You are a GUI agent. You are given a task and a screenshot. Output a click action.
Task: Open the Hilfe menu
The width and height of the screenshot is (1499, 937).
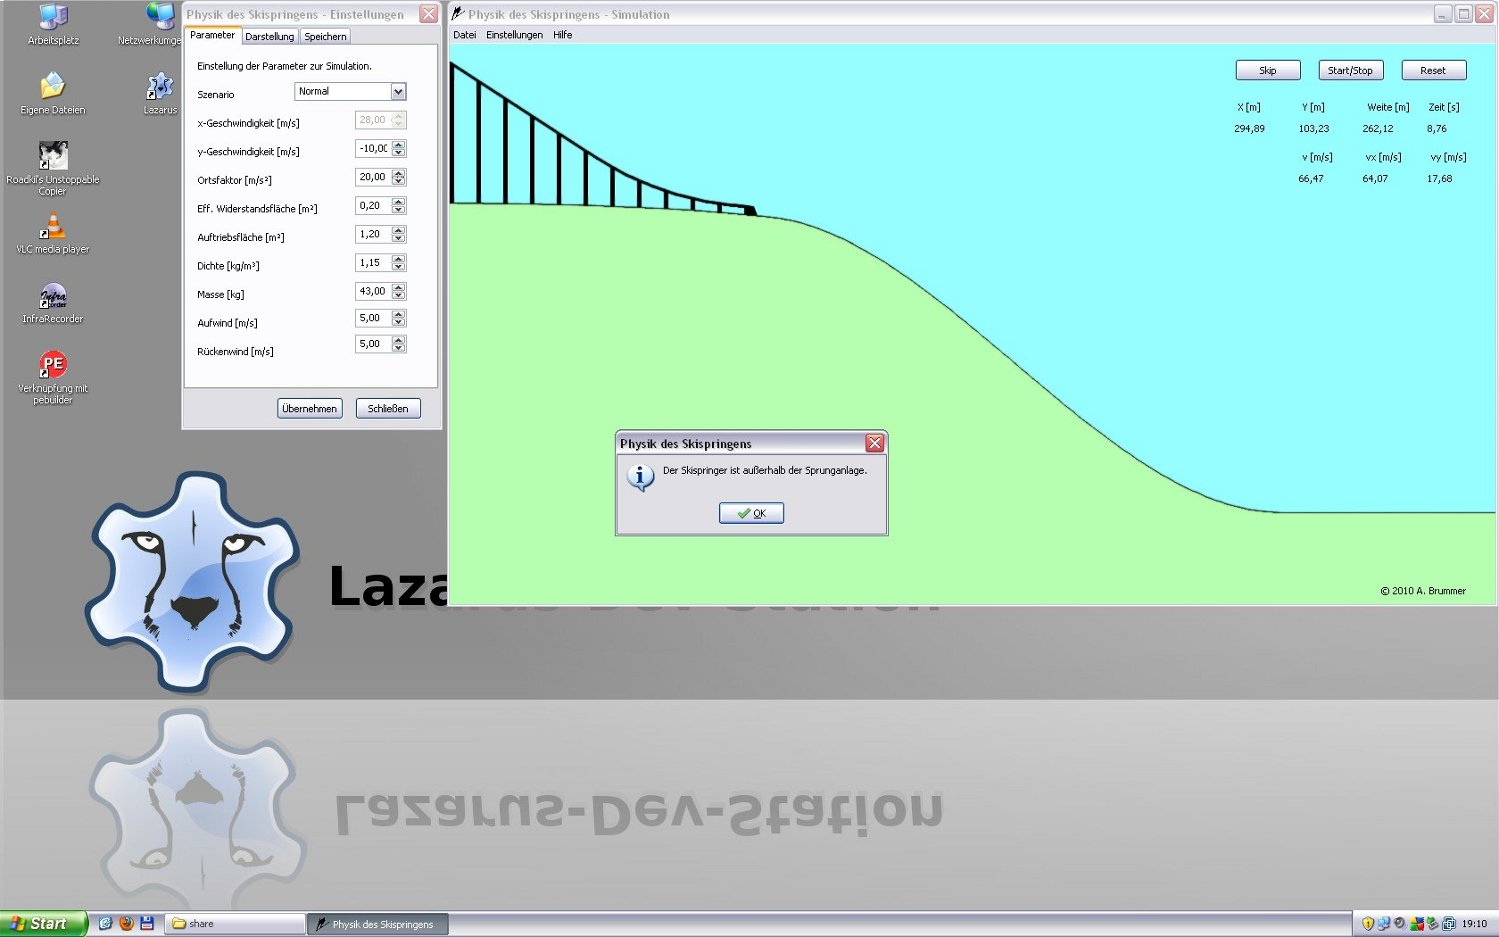563,35
